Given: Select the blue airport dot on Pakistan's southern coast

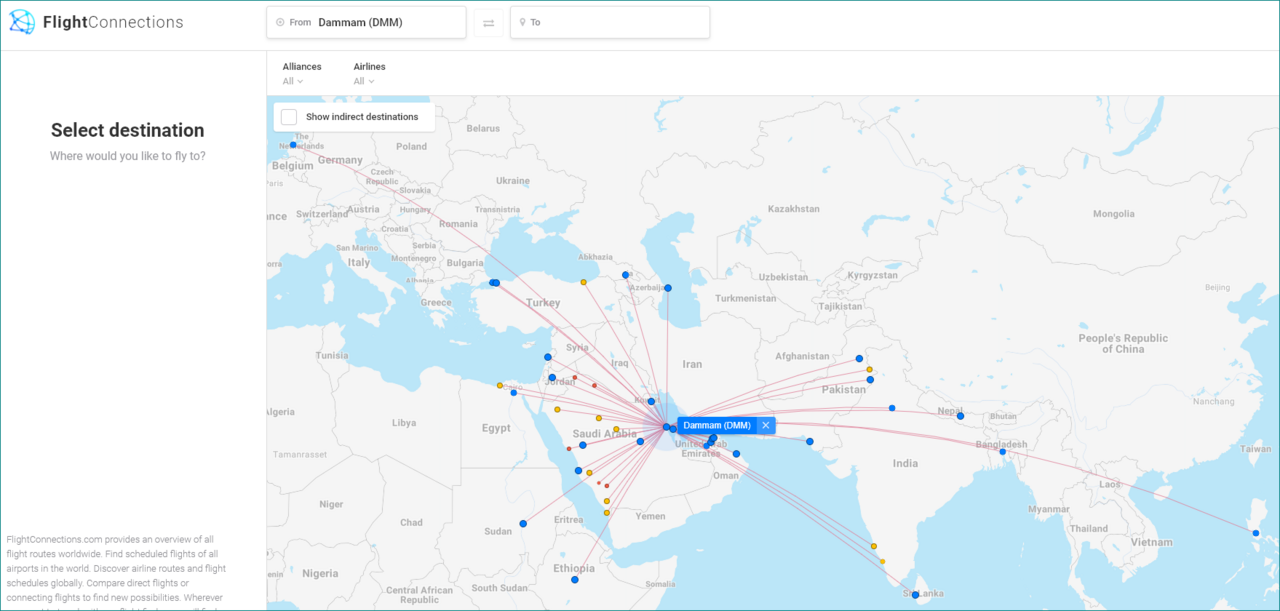Looking at the screenshot, I should 810,441.
